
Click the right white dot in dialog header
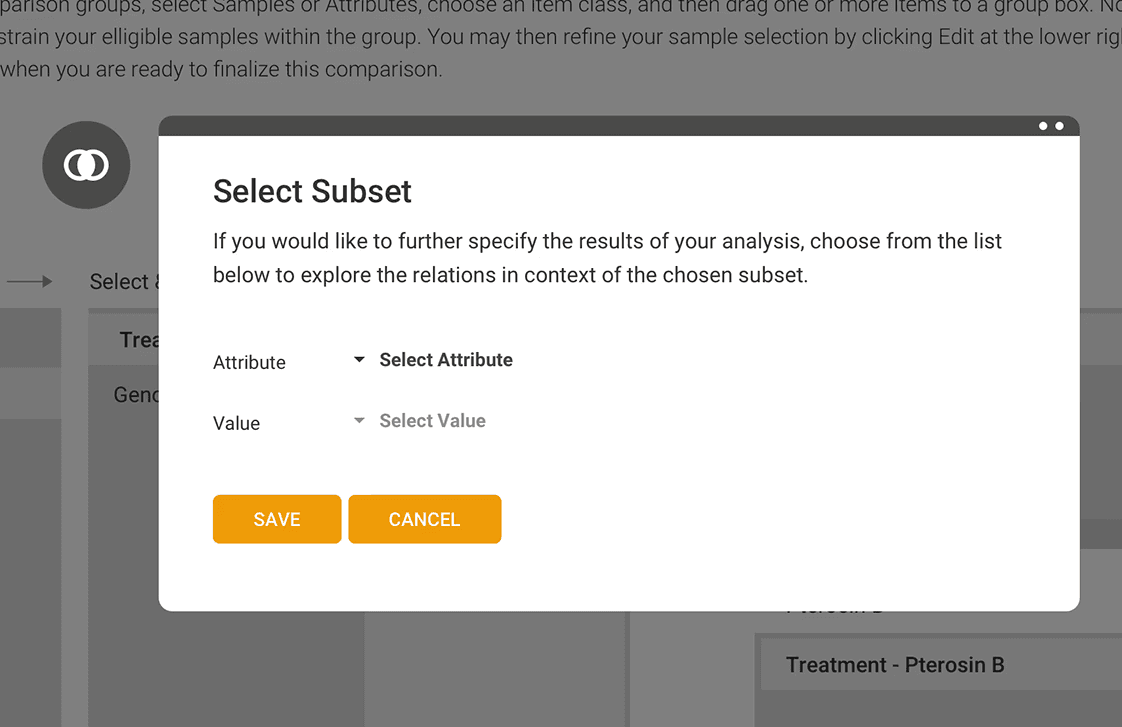click(x=1060, y=126)
